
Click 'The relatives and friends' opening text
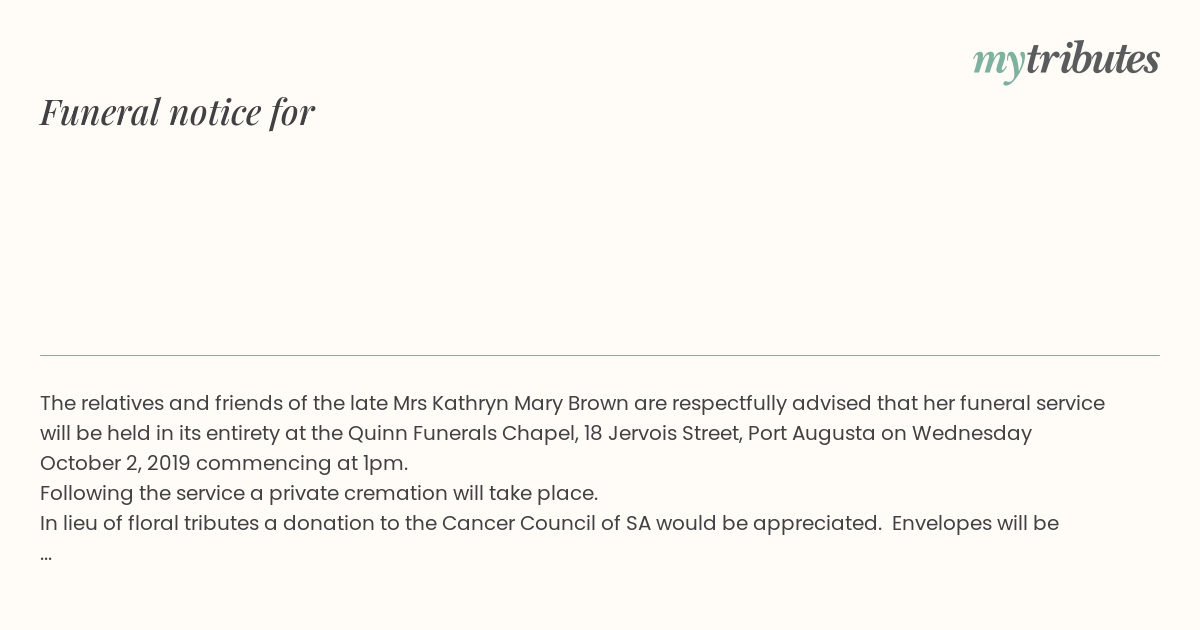153,404
